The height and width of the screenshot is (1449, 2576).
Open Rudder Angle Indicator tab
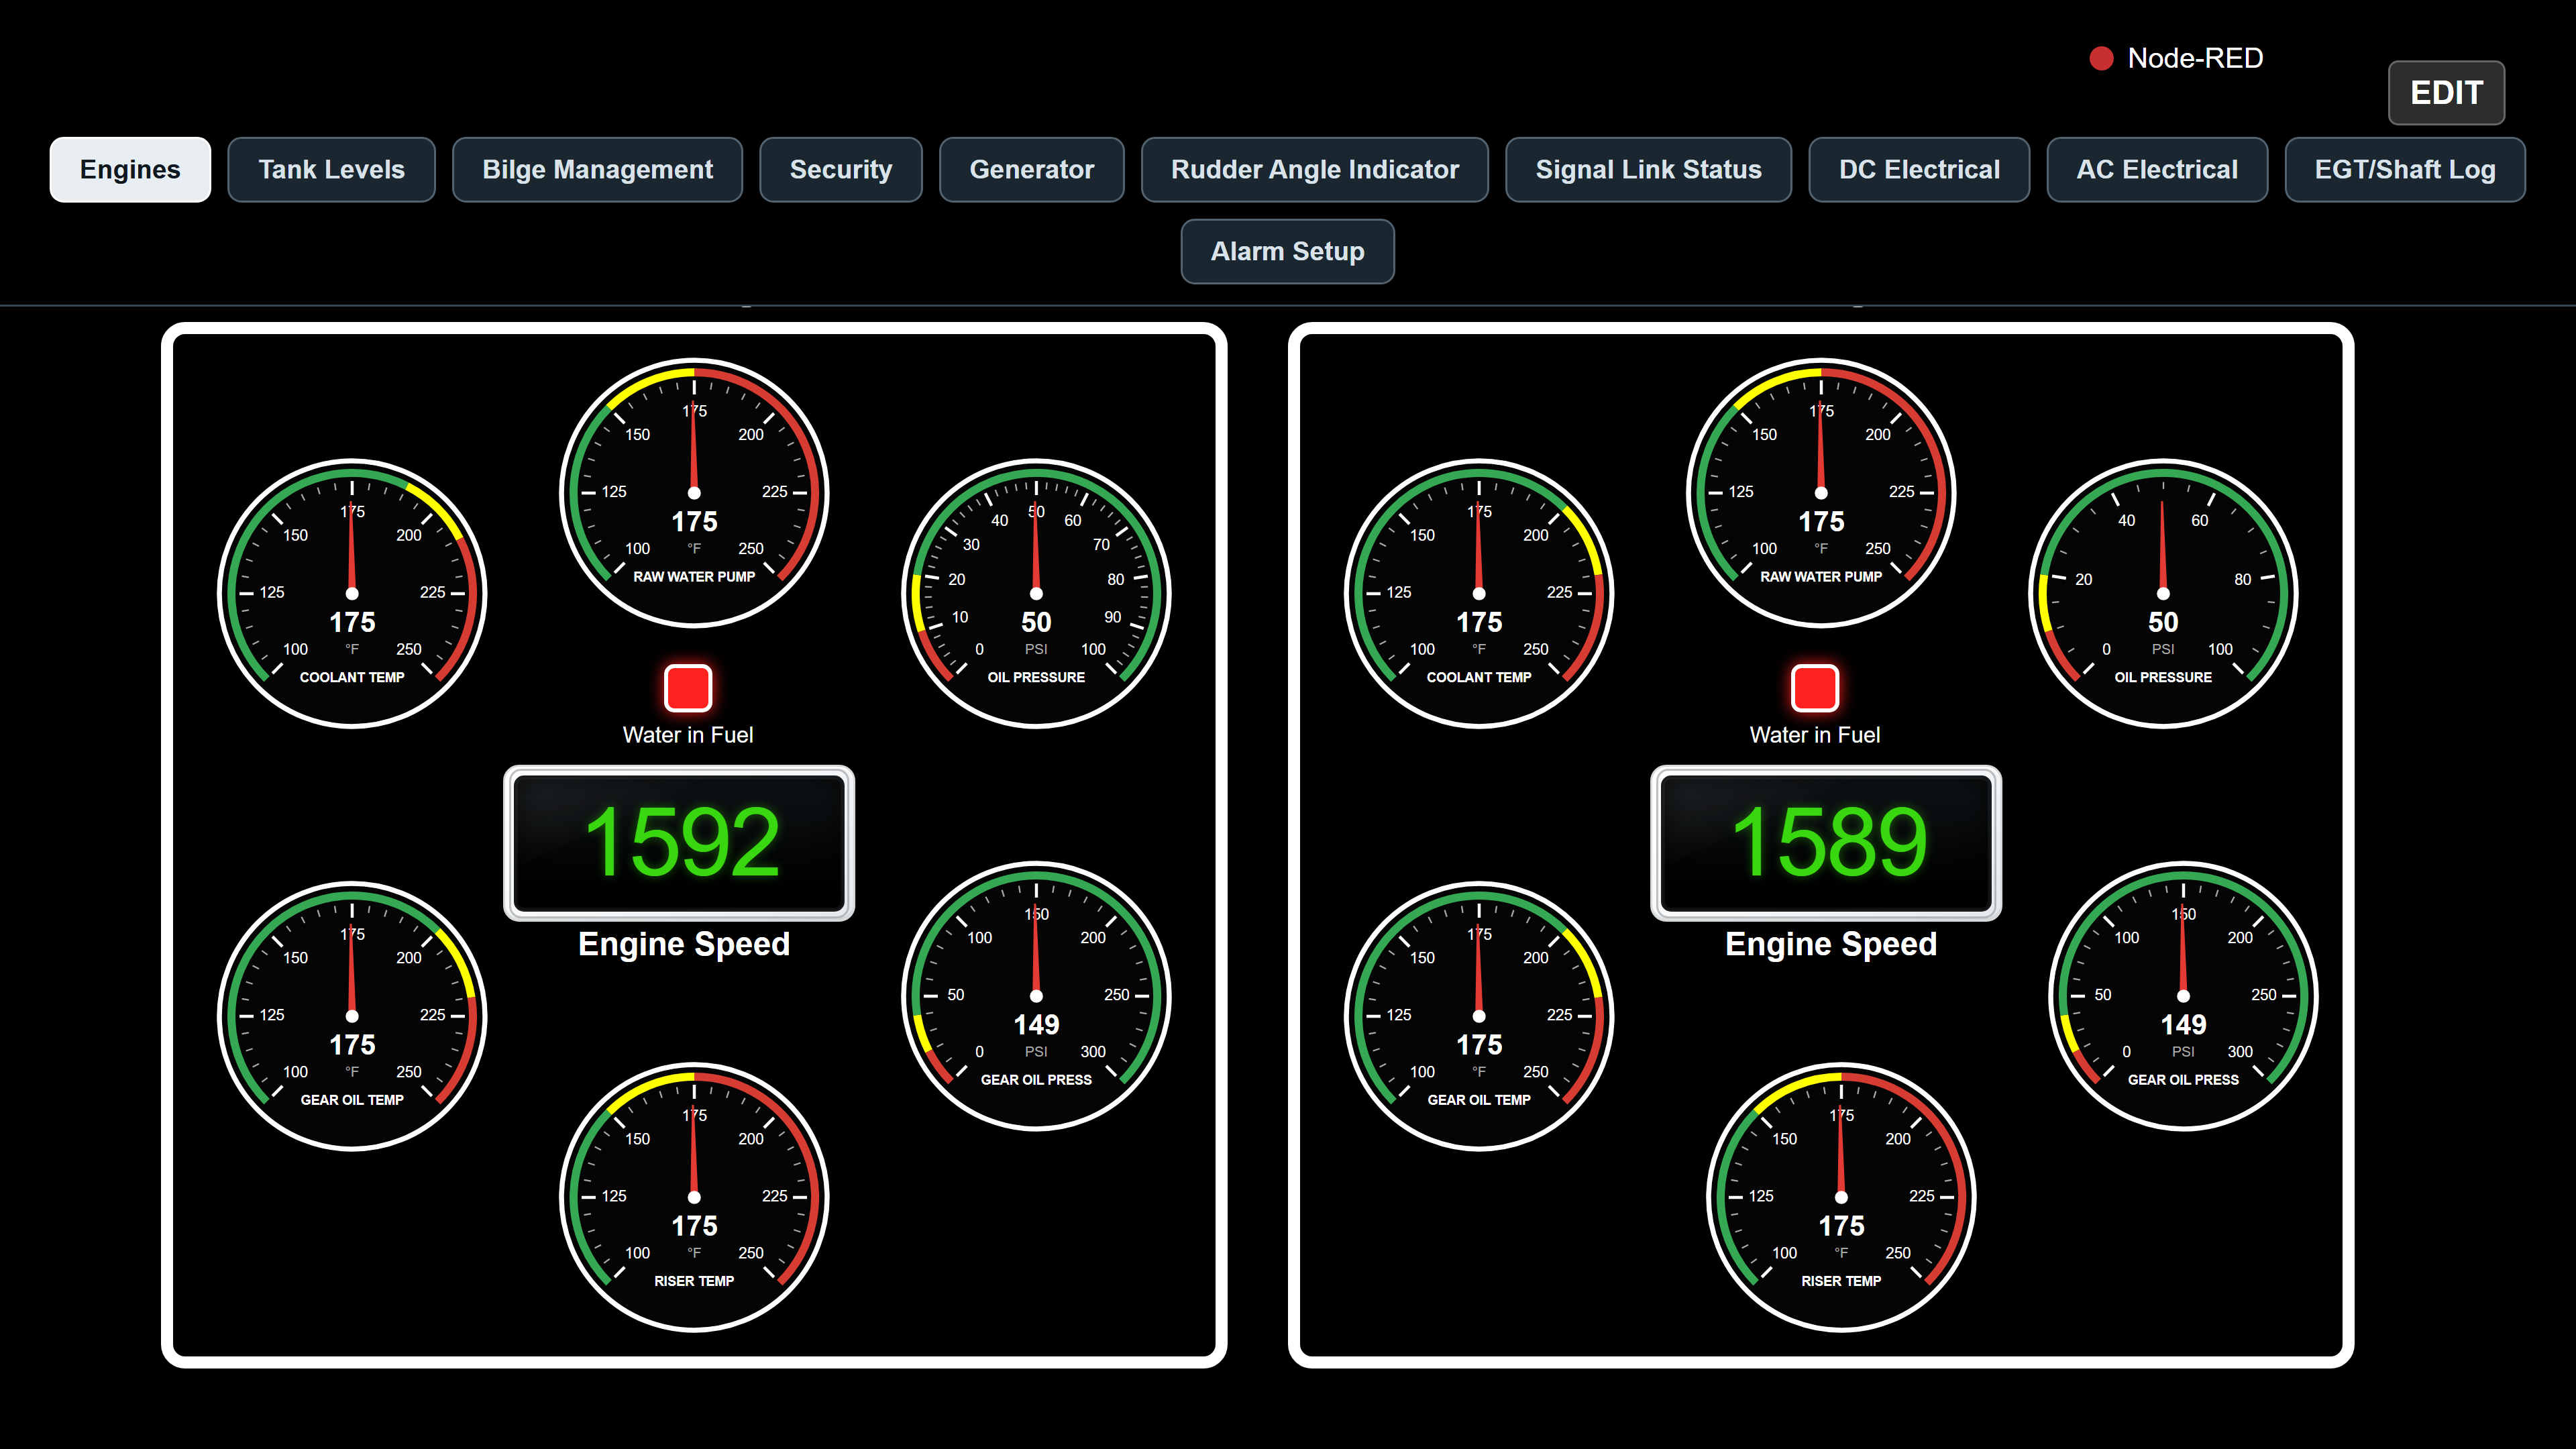click(x=1314, y=170)
